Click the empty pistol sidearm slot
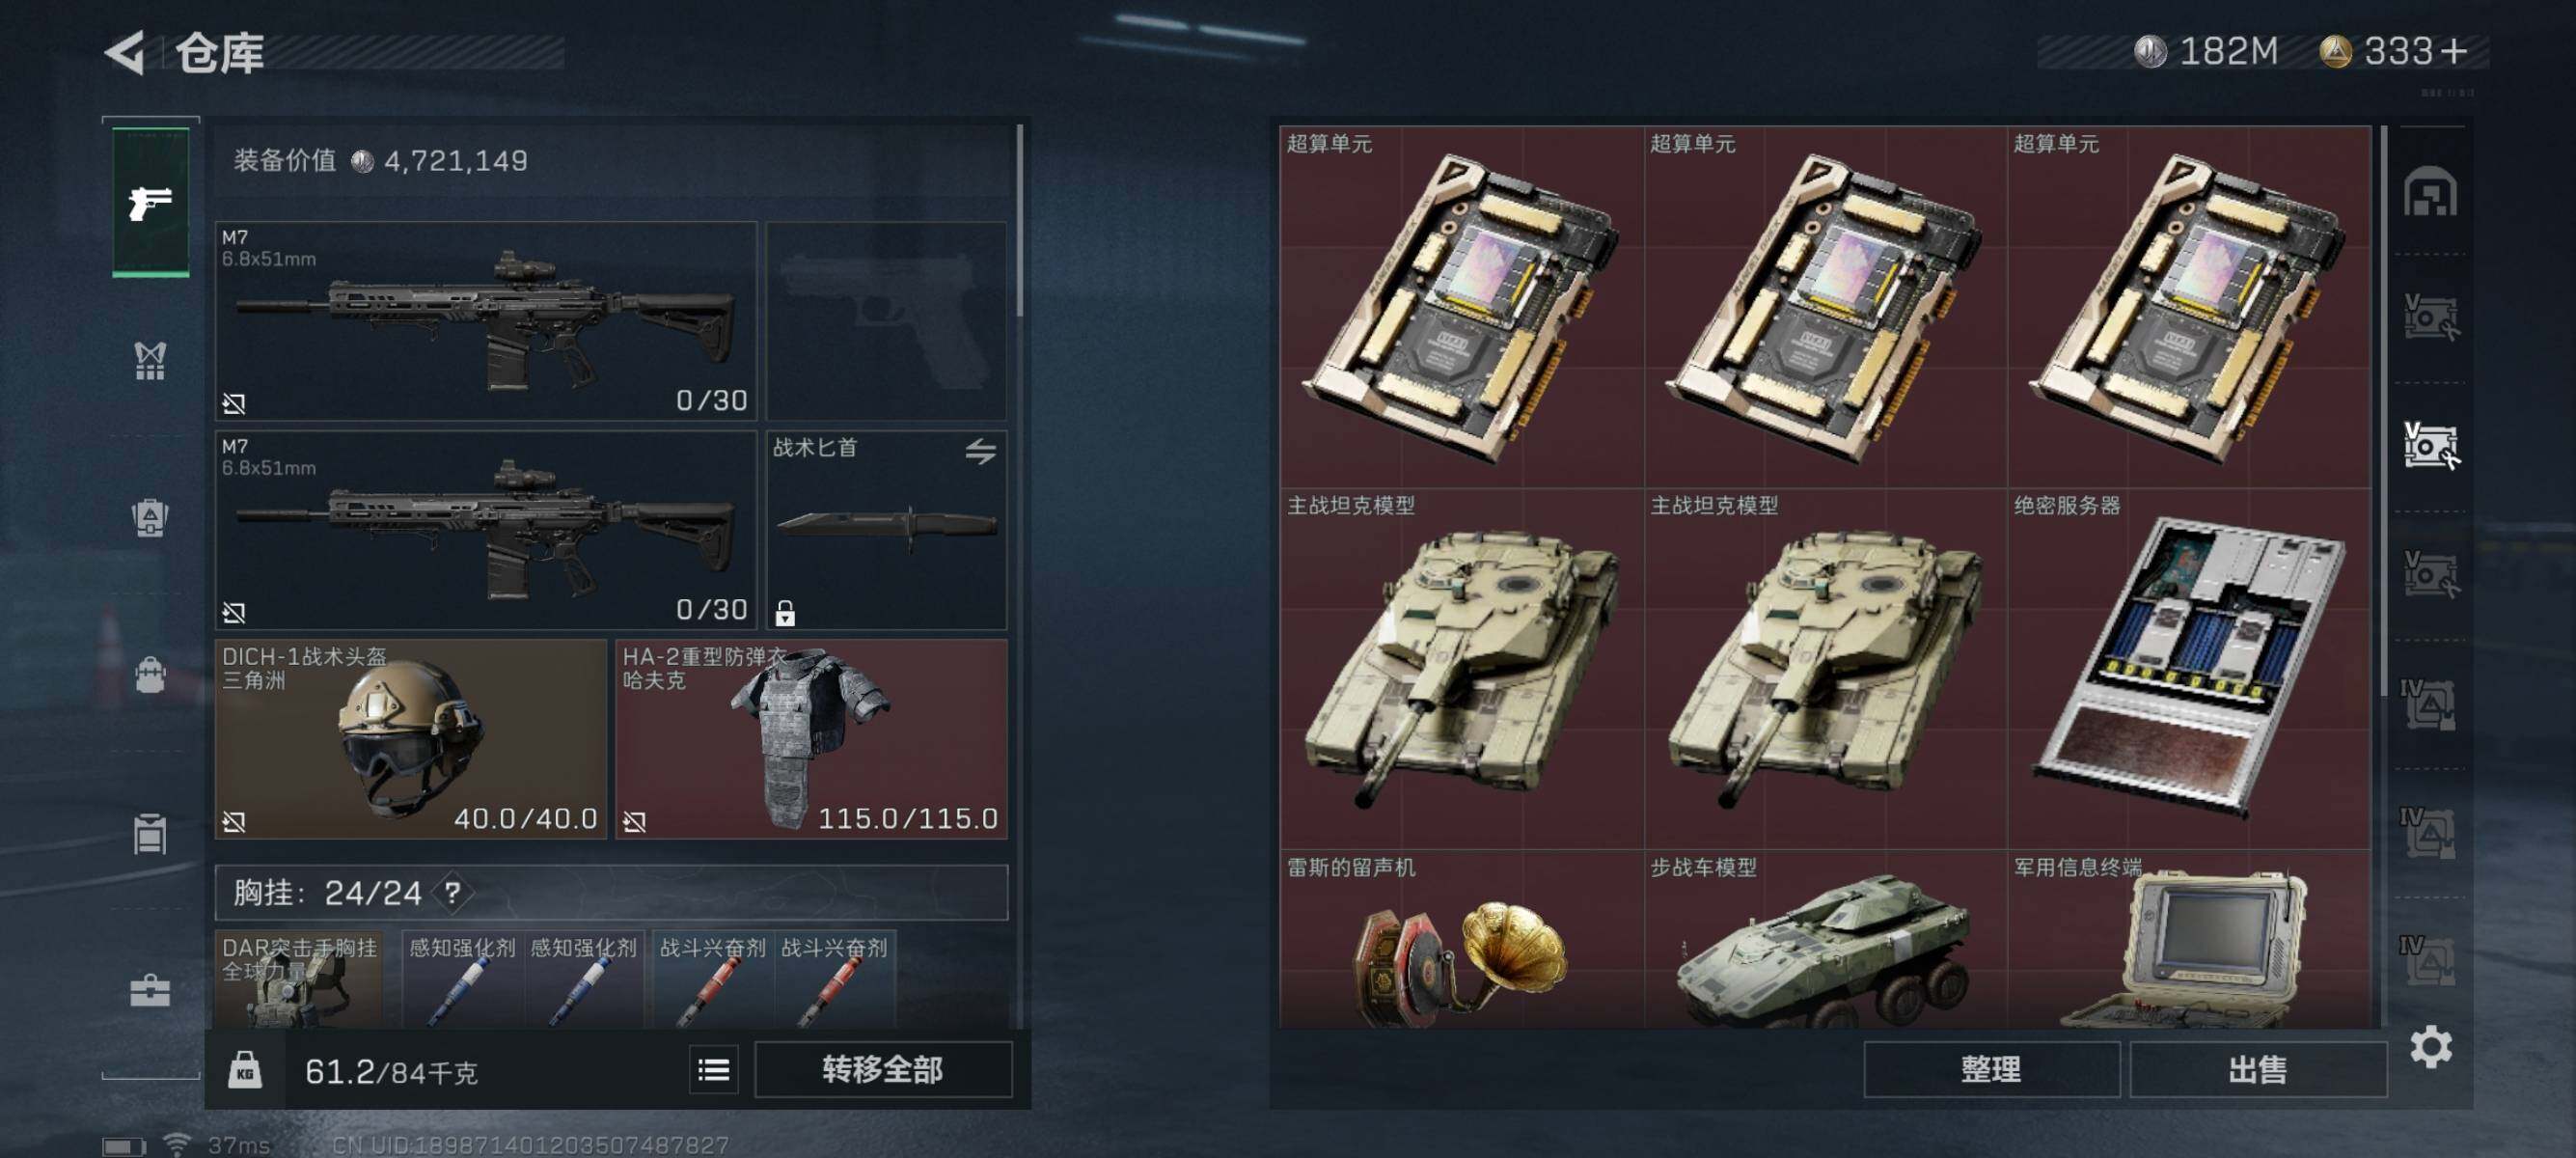This screenshot has height=1158, width=2576. pos(886,321)
